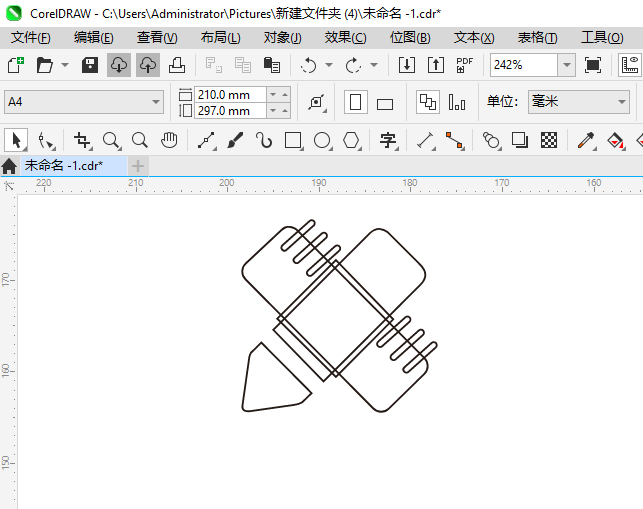
Task: Decrease page height with down stepper
Action: tap(273, 111)
